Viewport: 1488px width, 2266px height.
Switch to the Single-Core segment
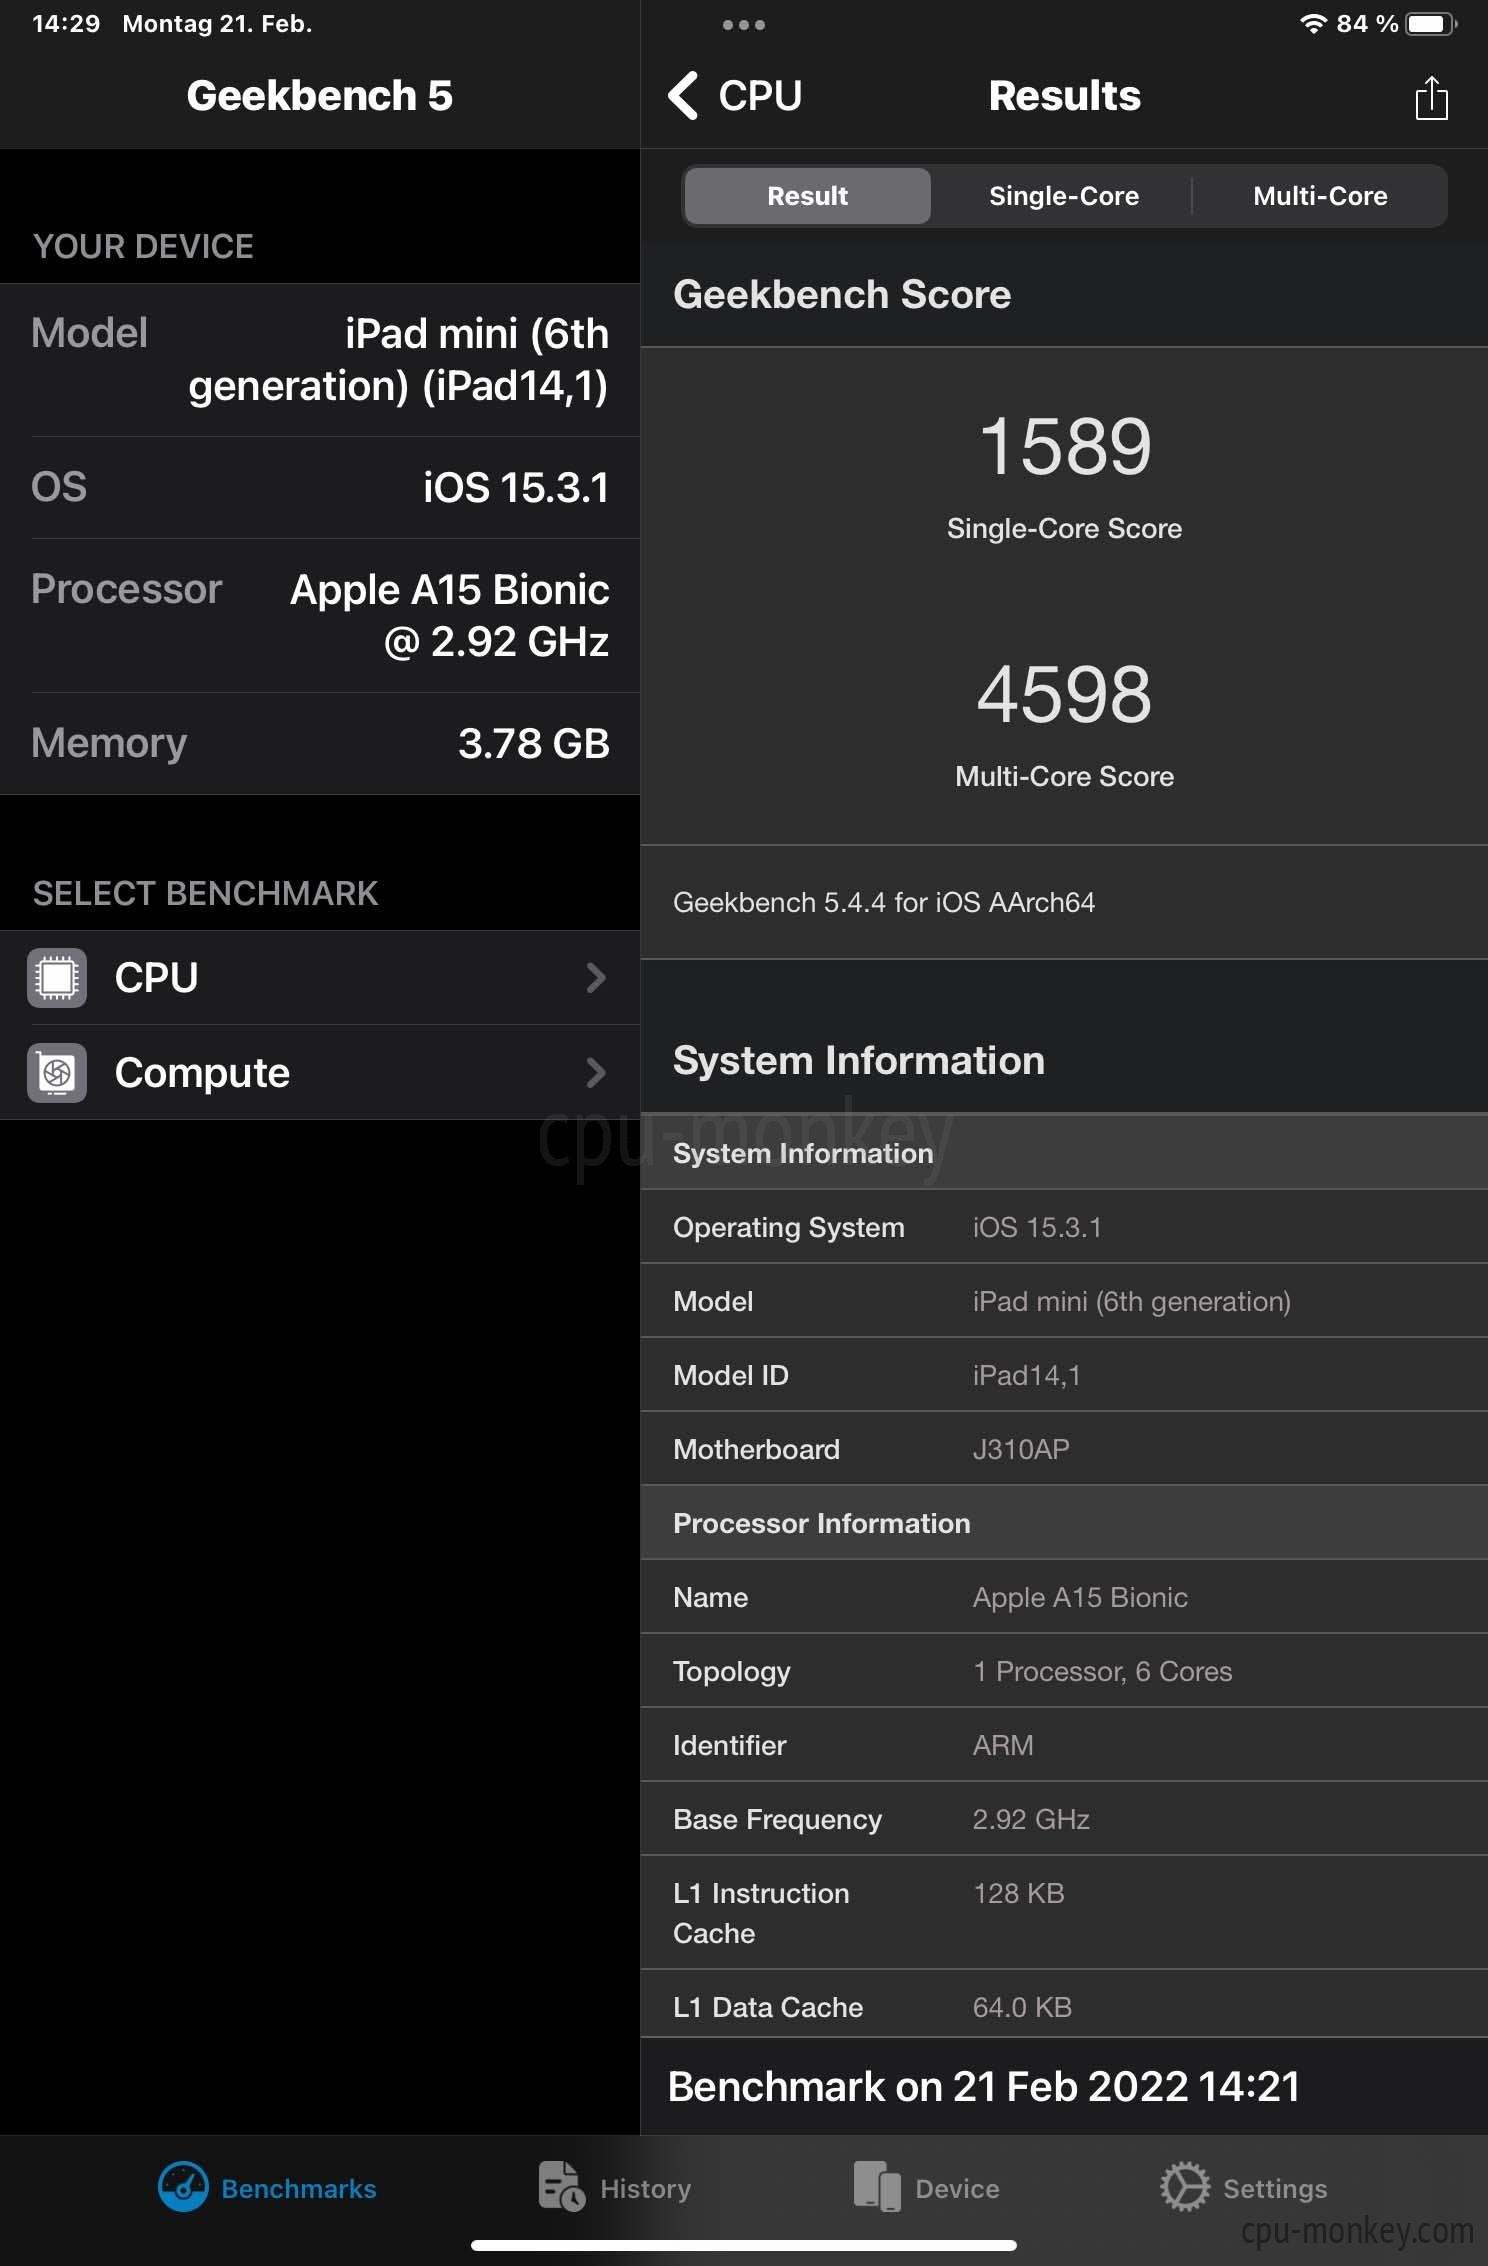coord(1063,196)
